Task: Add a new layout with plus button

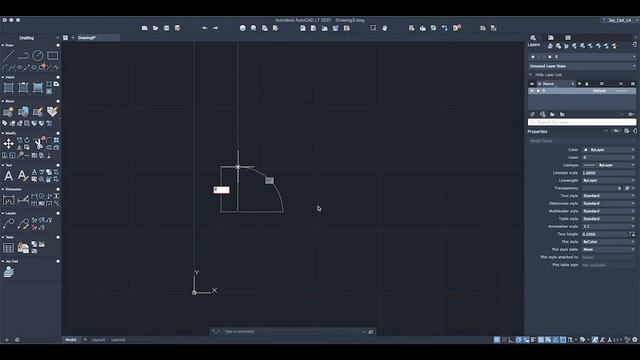Action: pyautogui.click(x=85, y=340)
